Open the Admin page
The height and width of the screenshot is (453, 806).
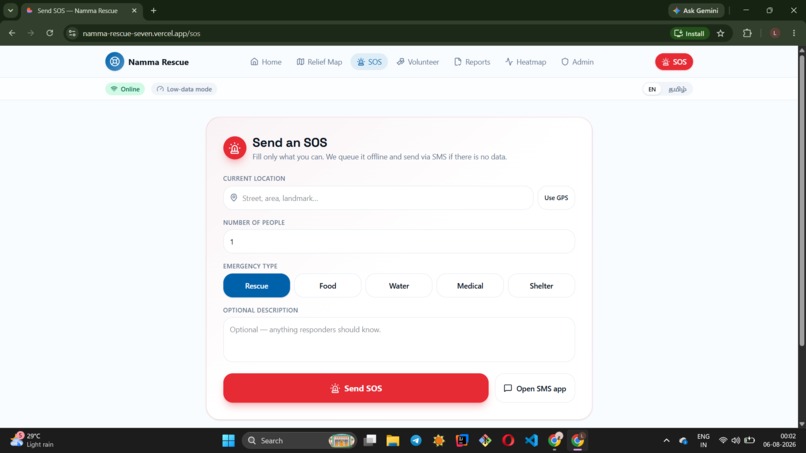577,62
